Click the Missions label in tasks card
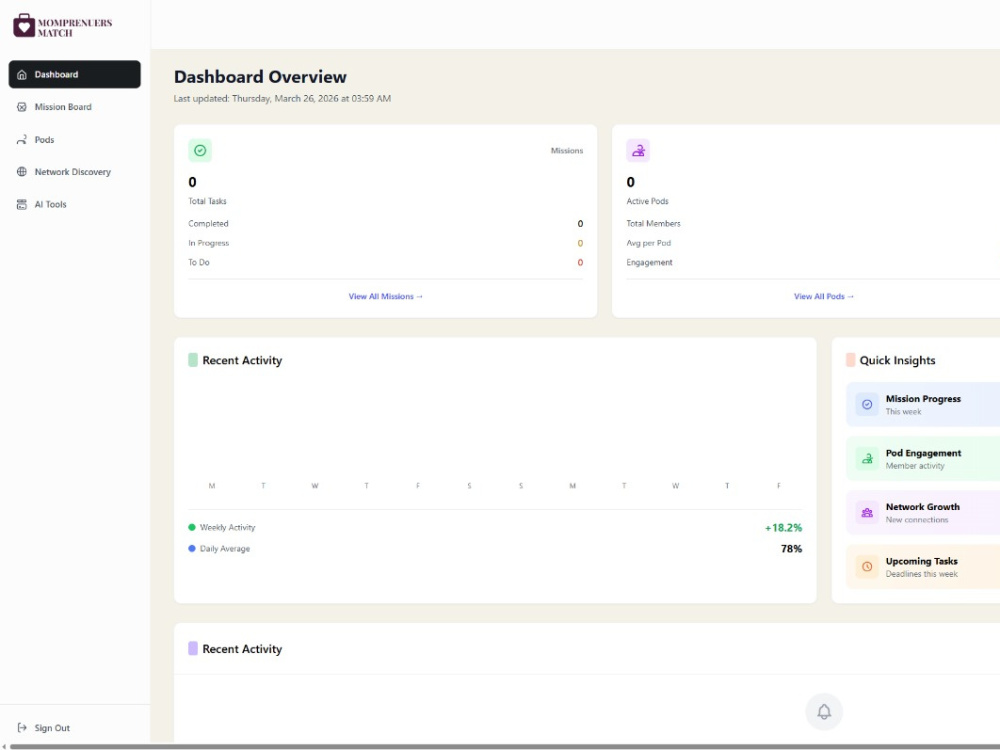This screenshot has height=750, width=1000. (x=567, y=151)
